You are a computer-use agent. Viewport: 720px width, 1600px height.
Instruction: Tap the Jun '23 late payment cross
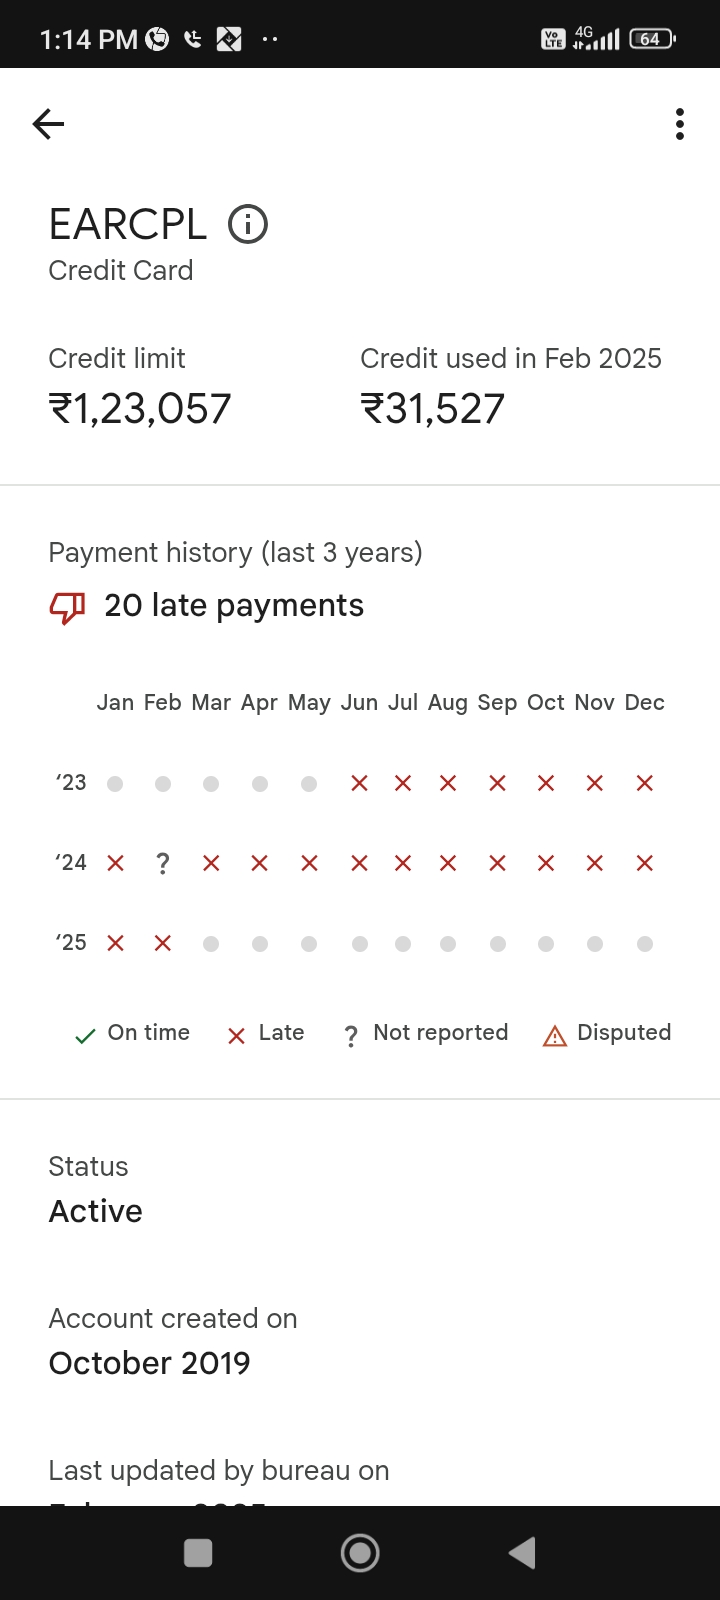[x=360, y=784]
